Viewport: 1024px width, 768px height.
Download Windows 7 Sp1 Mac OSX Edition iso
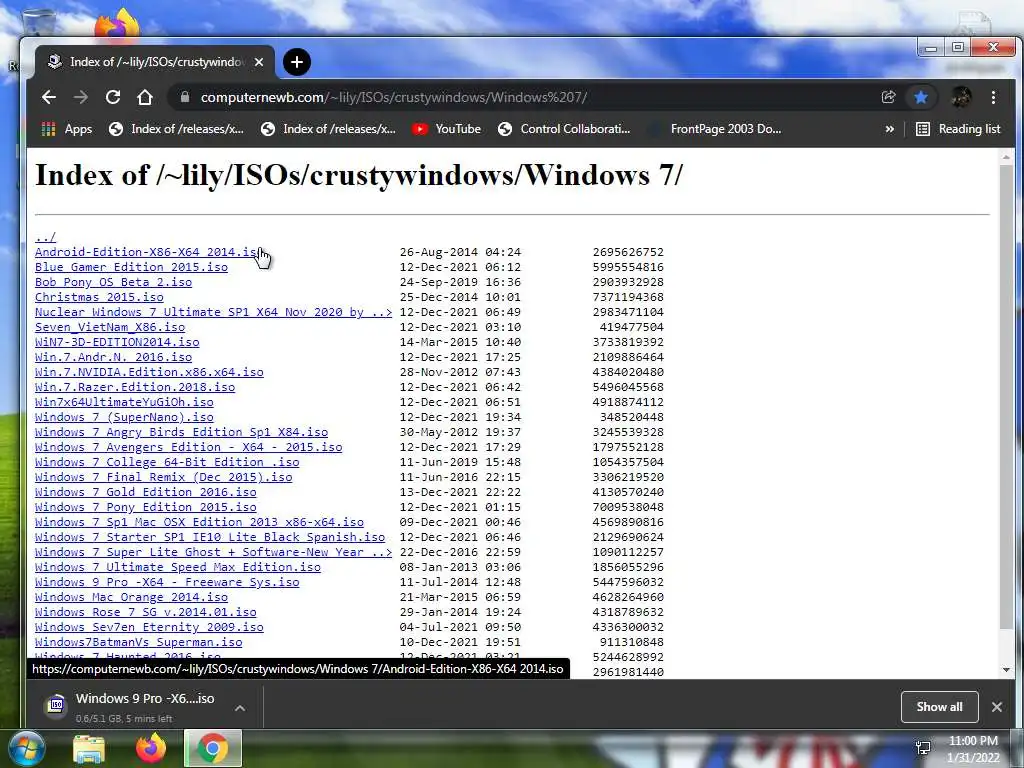(199, 522)
